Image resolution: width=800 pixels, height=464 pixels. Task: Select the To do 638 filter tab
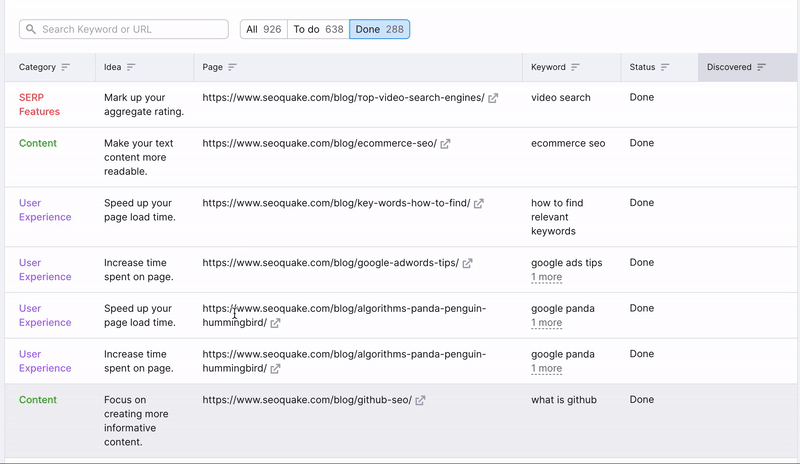(318, 29)
